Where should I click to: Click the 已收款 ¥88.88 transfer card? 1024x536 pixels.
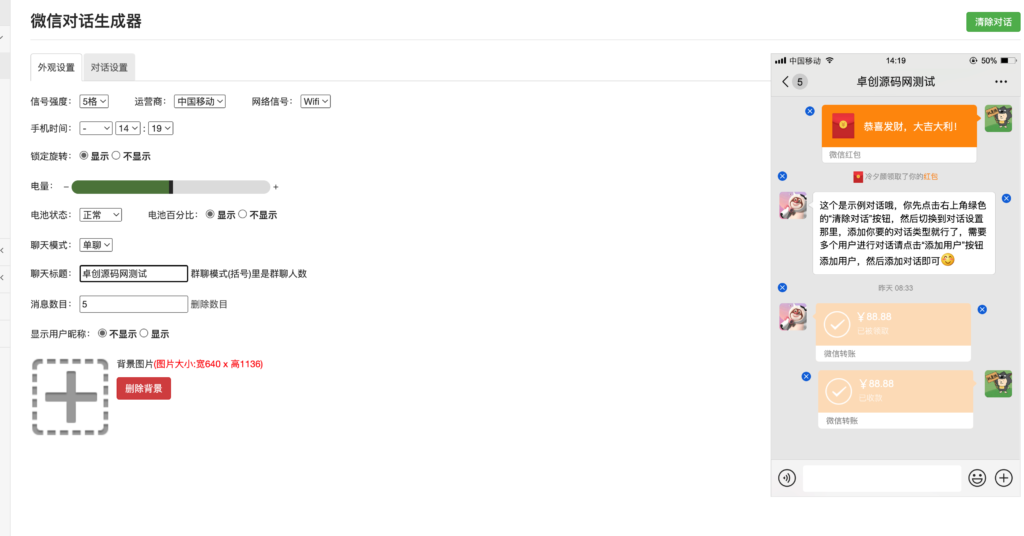pyautogui.click(x=895, y=399)
